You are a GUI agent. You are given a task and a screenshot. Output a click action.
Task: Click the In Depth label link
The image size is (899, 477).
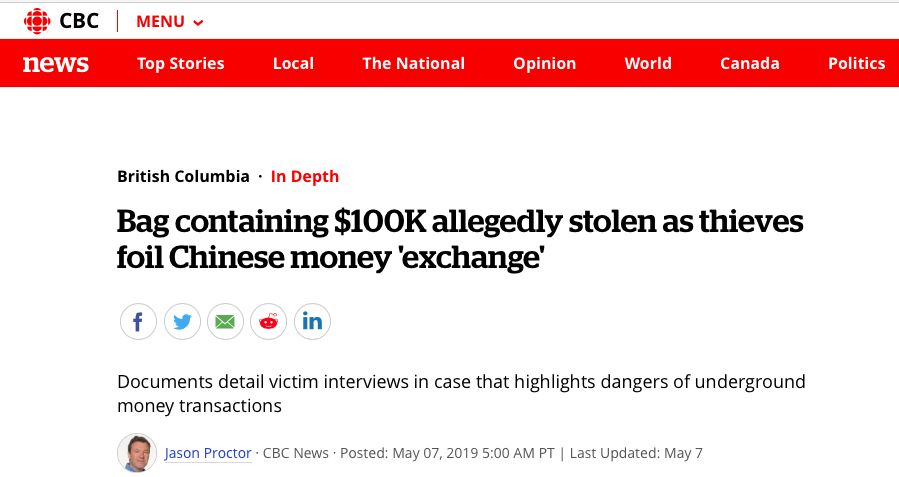tap(305, 176)
